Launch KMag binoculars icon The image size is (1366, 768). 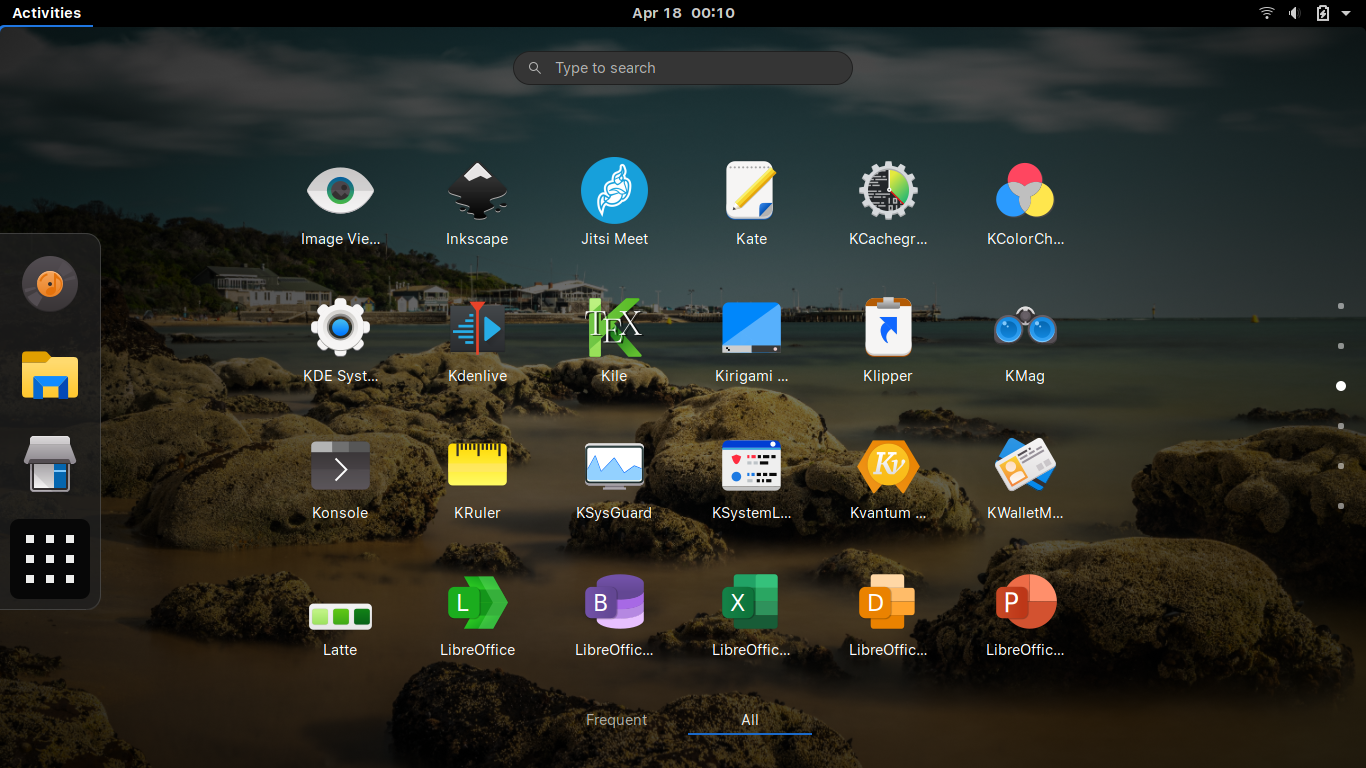point(1025,327)
